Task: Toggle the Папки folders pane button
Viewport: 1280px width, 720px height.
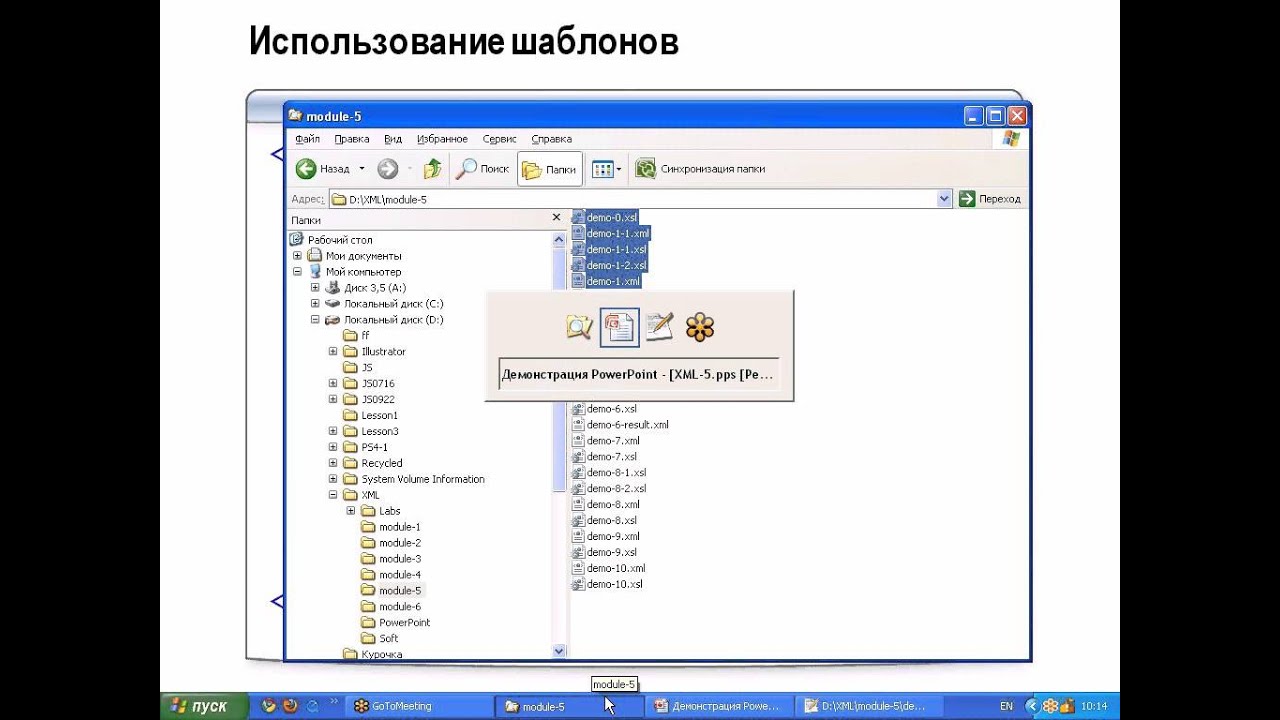Action: pos(549,169)
